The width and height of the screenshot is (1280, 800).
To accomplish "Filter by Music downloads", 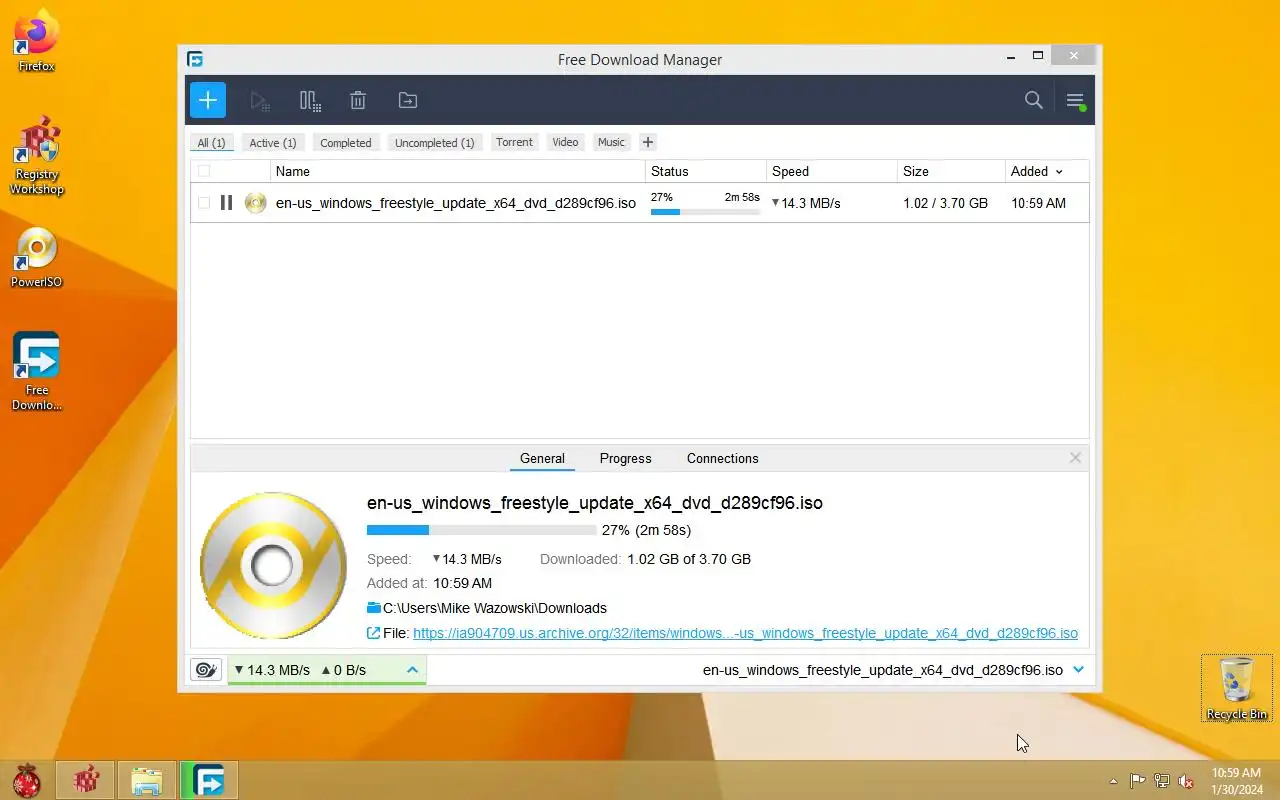I will [x=611, y=142].
